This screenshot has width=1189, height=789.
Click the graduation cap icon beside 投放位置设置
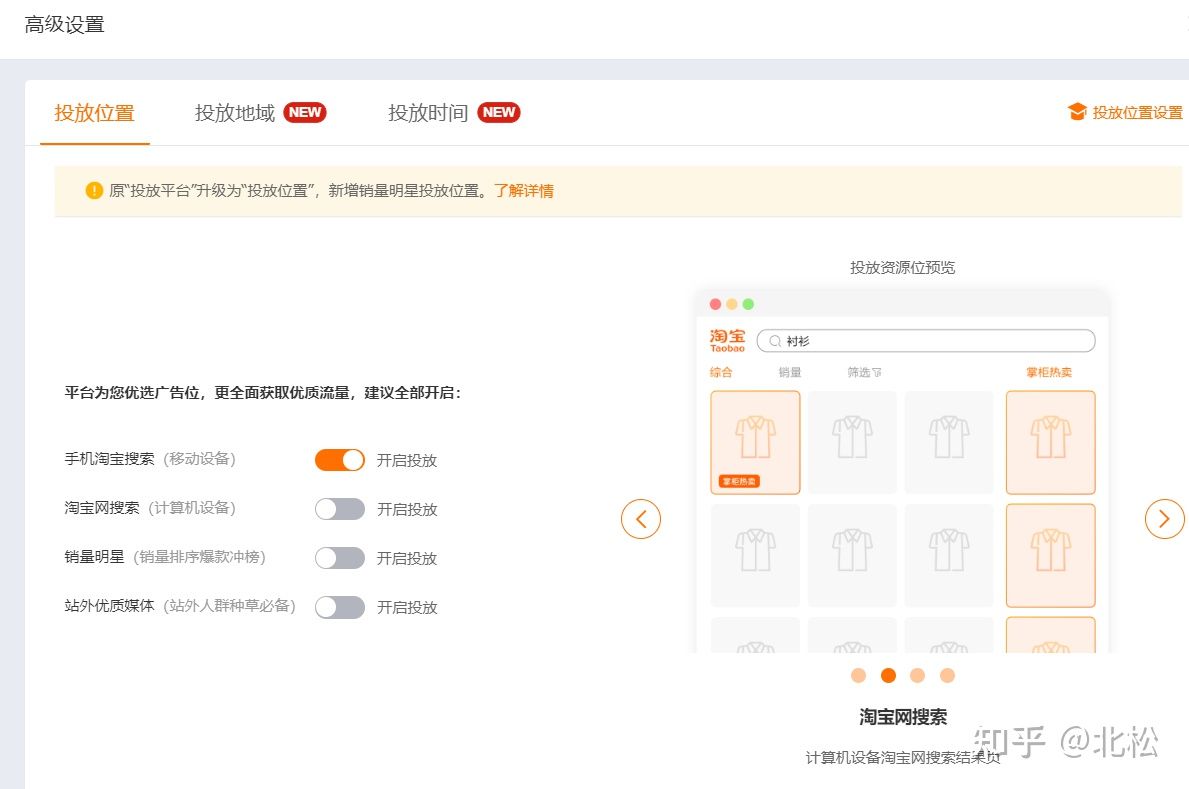tap(1077, 112)
